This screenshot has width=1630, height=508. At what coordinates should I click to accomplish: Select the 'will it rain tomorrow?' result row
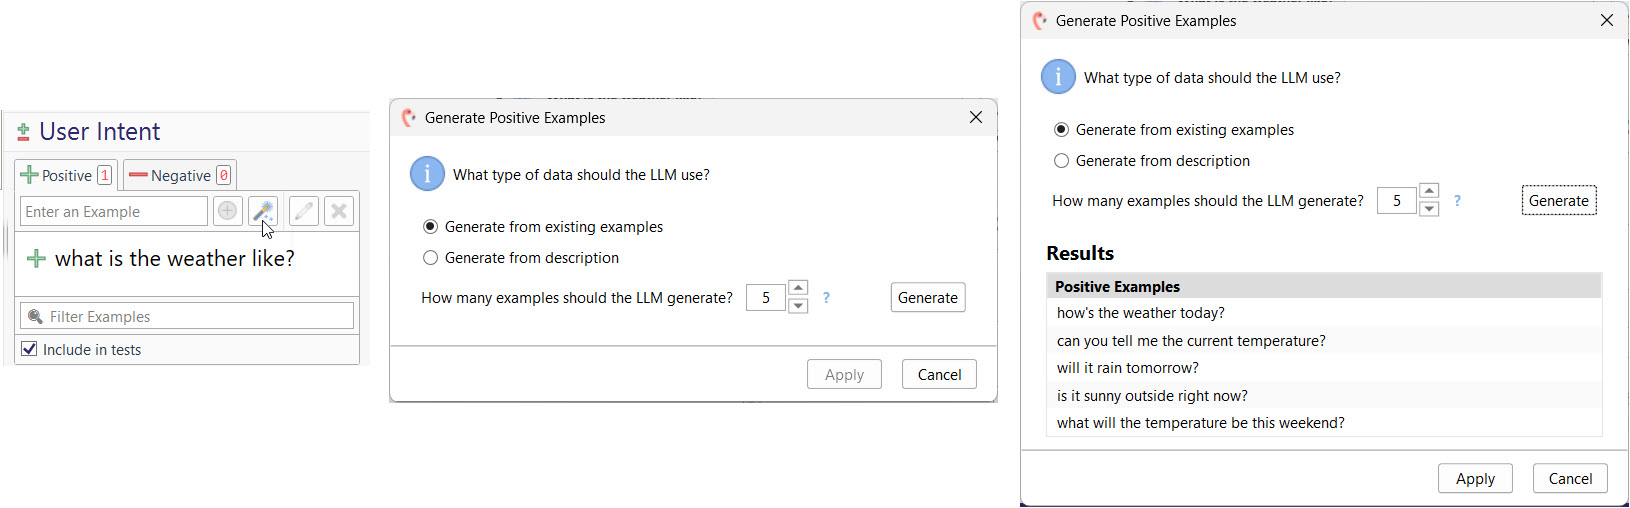pos(1128,368)
